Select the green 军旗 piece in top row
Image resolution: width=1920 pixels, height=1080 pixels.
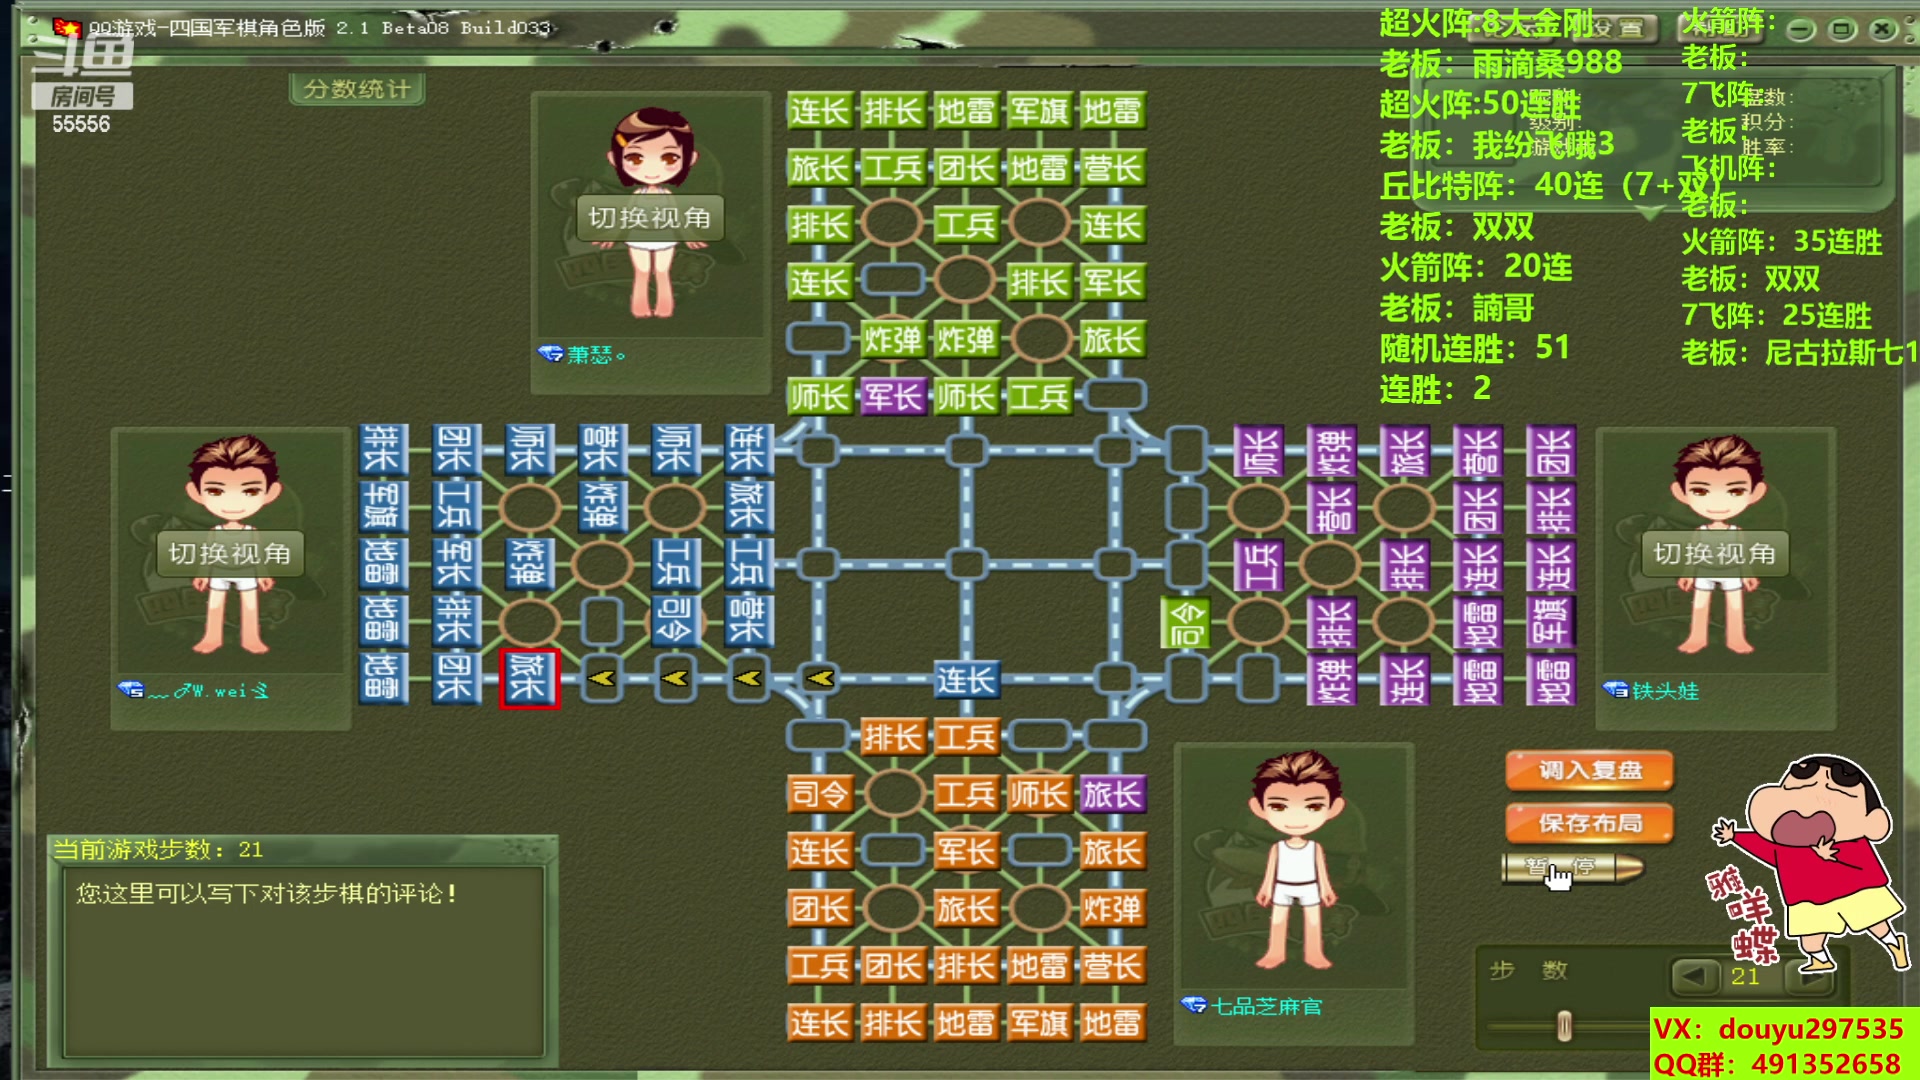coord(1039,111)
